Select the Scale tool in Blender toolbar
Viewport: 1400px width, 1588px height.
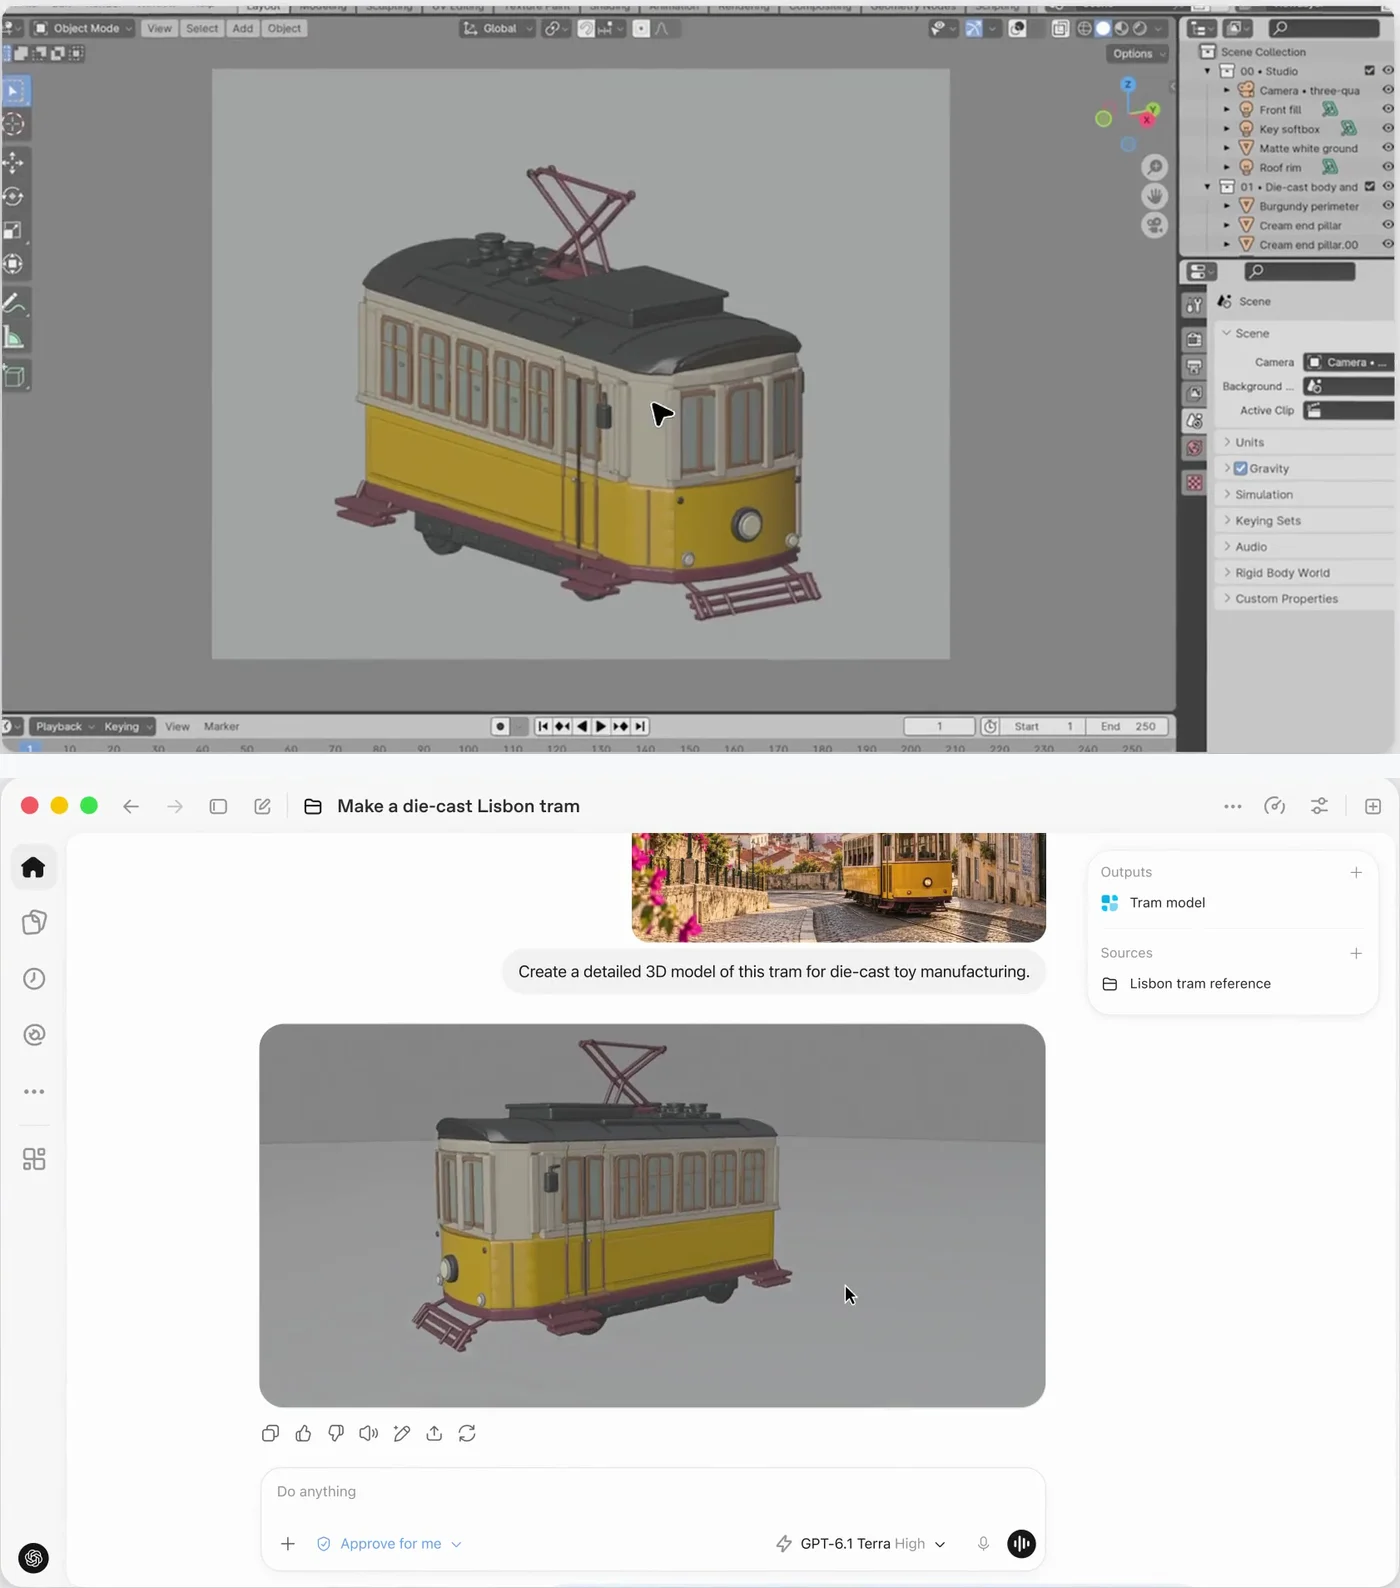14,231
